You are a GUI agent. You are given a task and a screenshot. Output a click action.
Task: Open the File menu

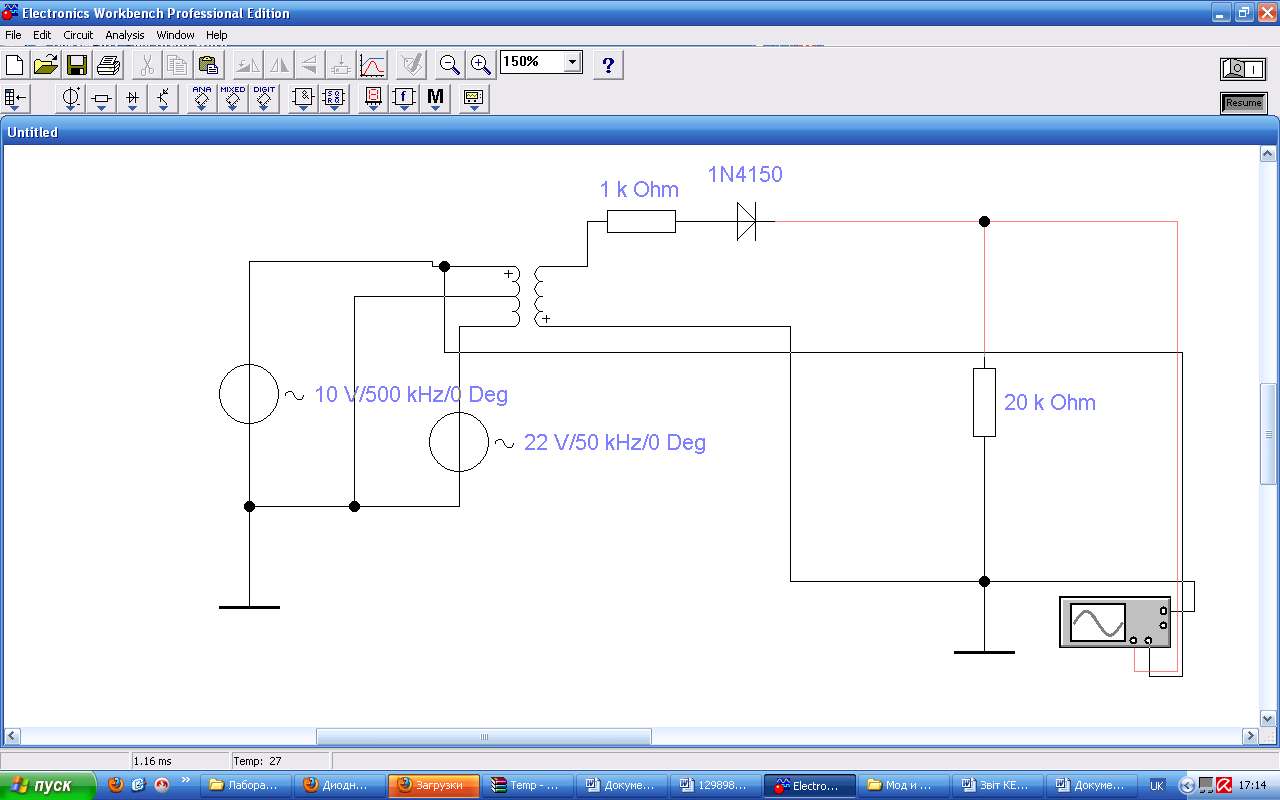coord(13,35)
